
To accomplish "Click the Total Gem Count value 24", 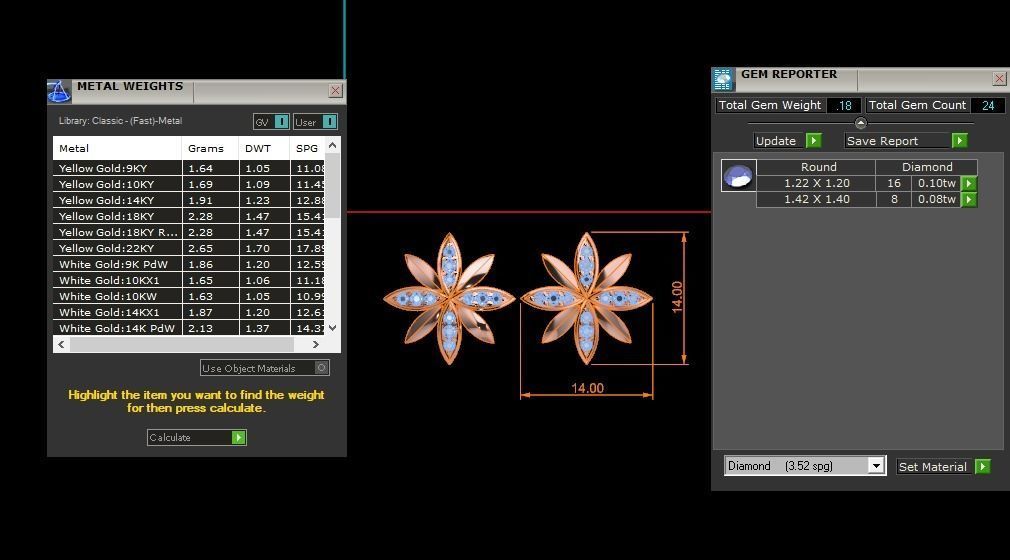I will pos(987,106).
